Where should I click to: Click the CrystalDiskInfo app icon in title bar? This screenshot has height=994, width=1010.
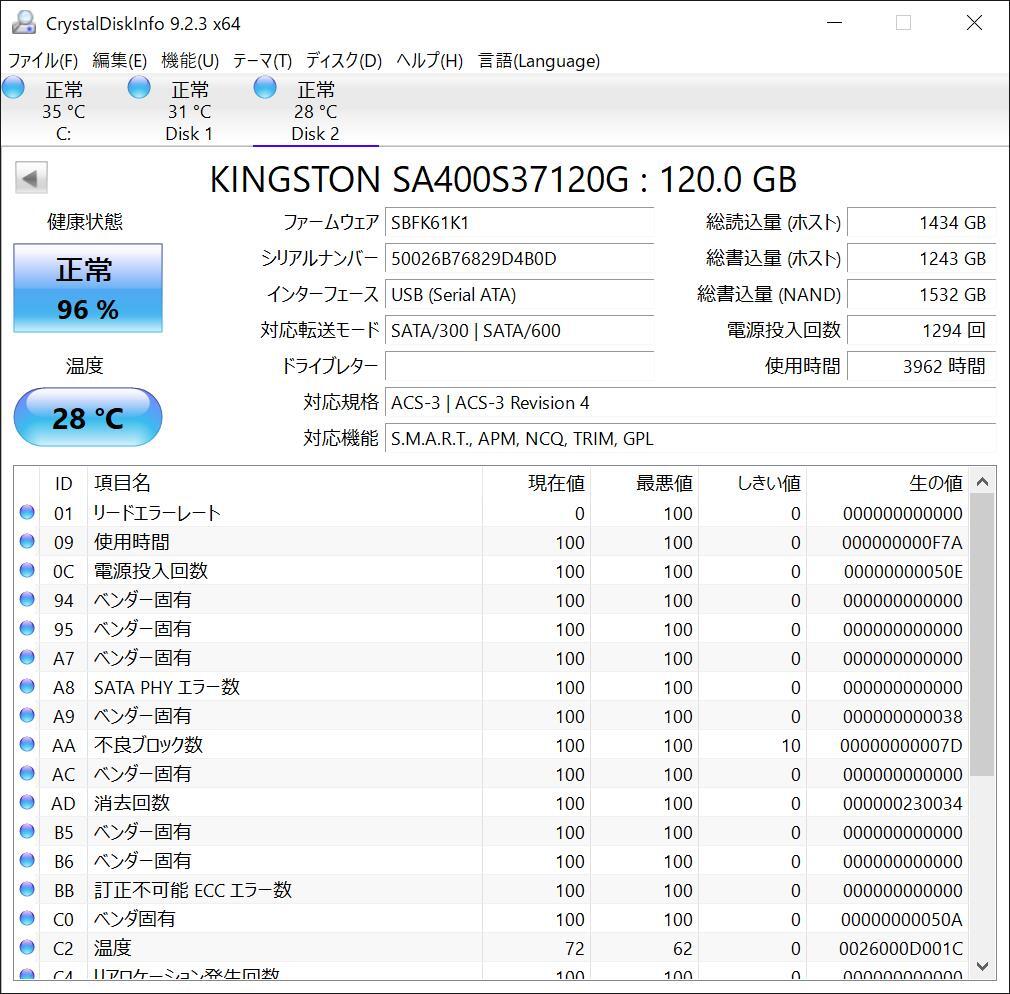click(24, 23)
